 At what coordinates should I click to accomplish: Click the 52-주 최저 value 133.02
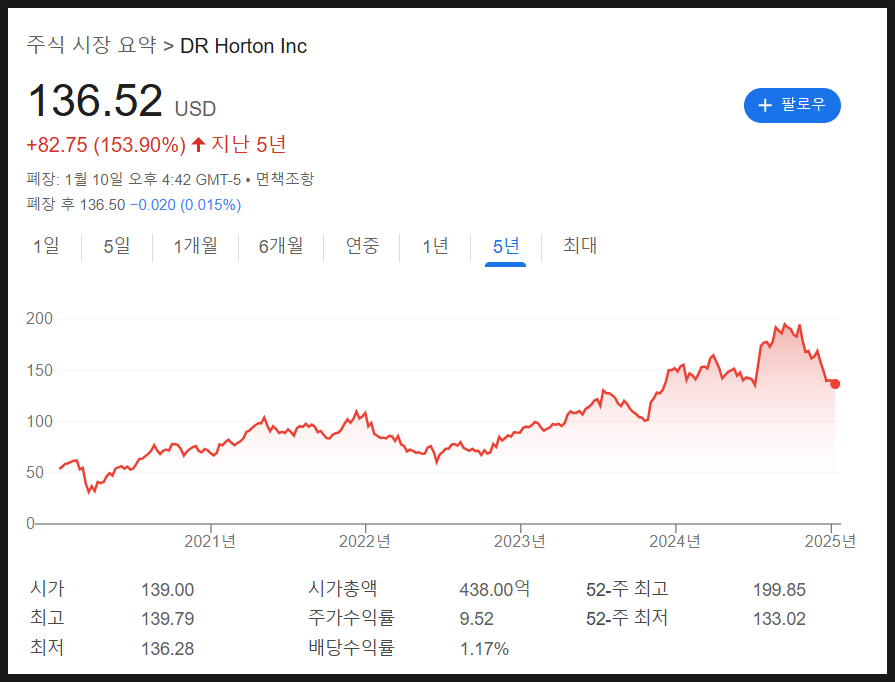tap(779, 619)
